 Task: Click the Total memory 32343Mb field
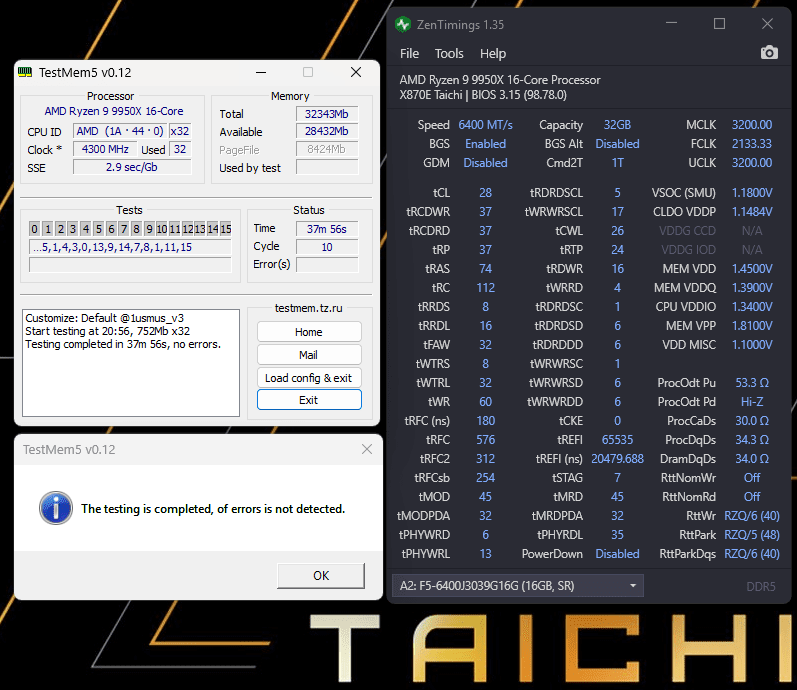(x=327, y=114)
